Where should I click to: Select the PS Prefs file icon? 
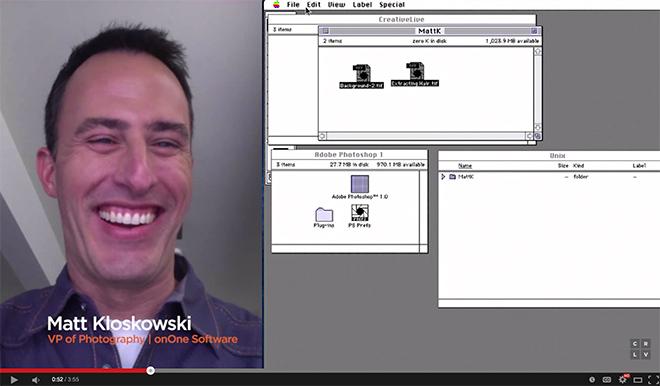(359, 213)
